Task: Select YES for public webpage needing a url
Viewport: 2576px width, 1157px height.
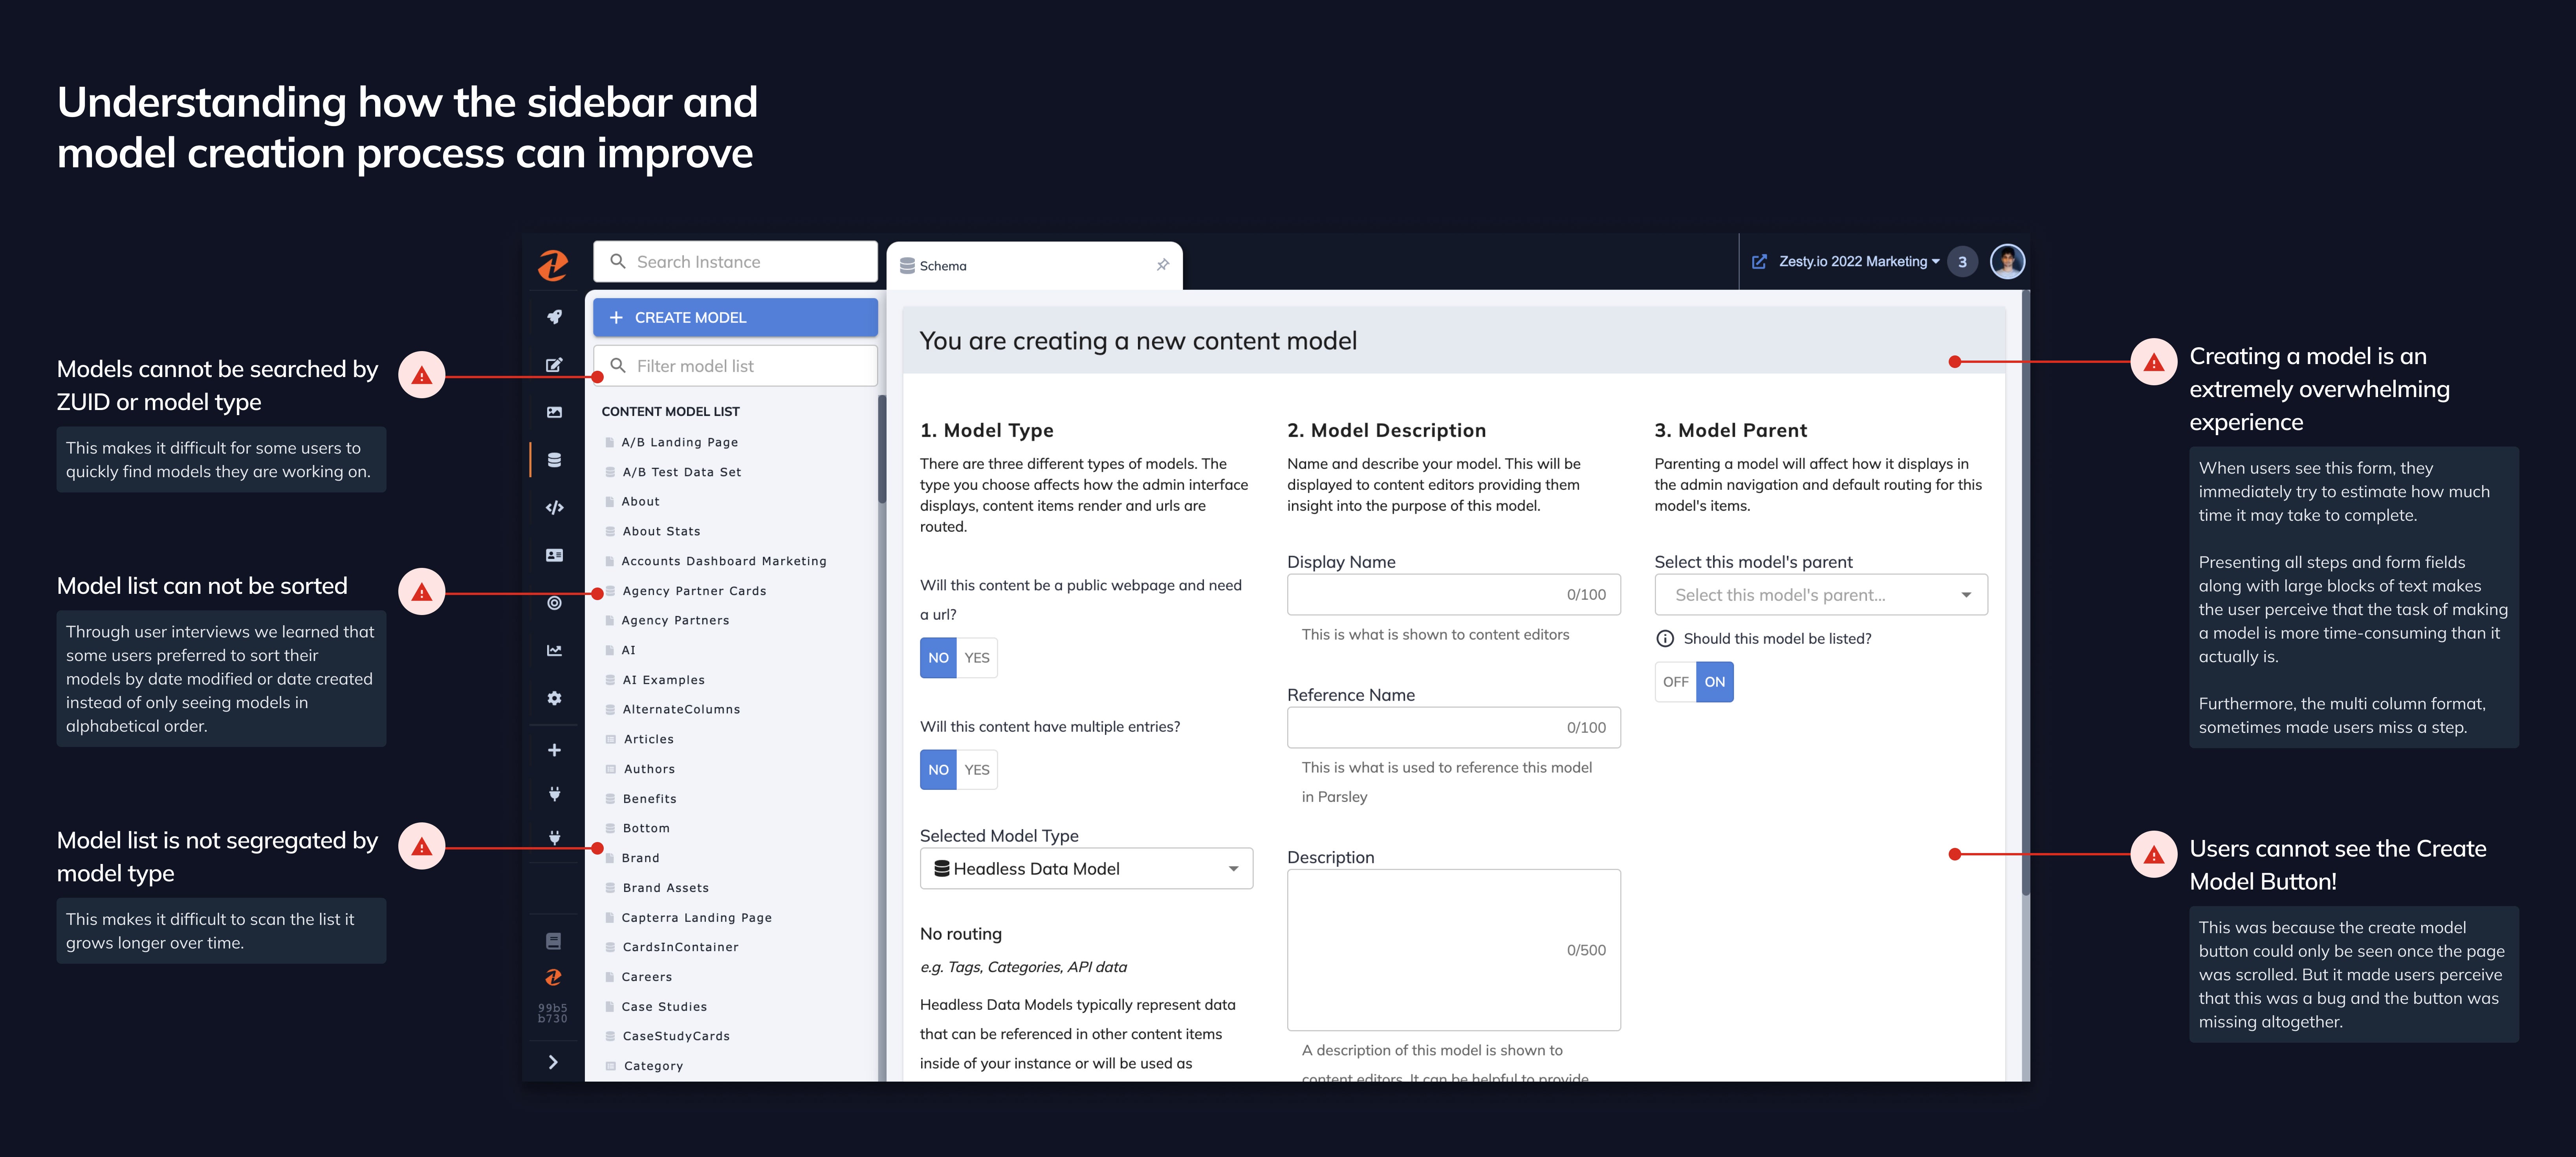Action: click(977, 658)
